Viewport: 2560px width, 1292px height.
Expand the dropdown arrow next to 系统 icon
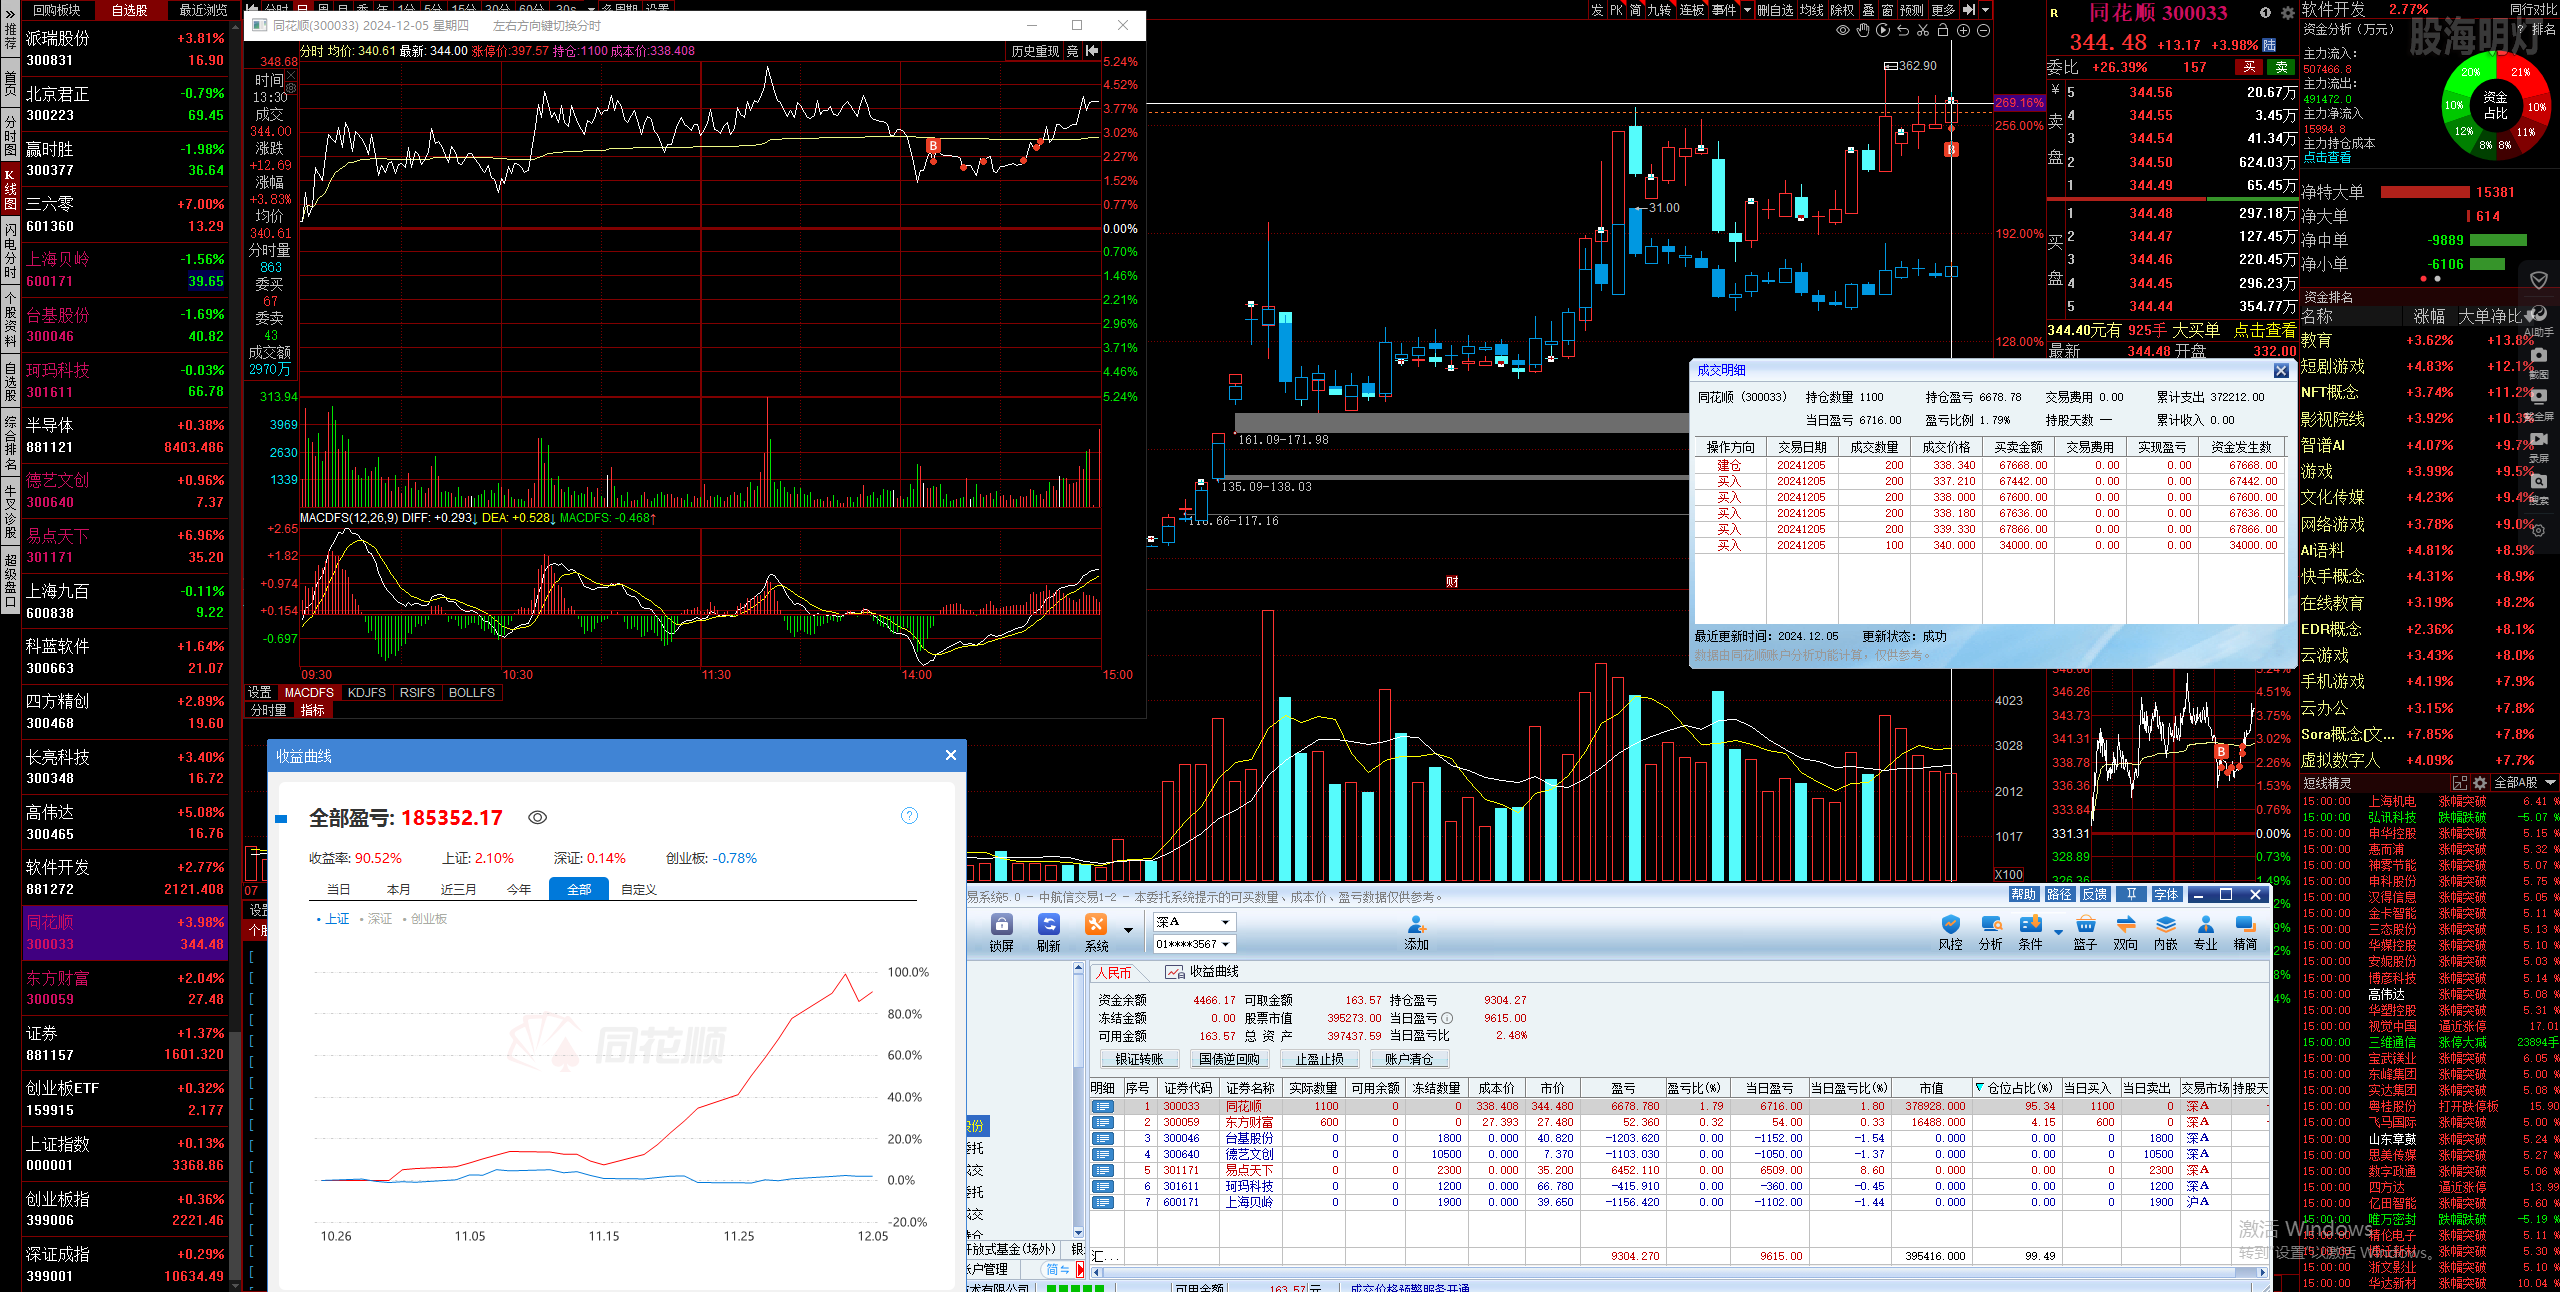1128,931
